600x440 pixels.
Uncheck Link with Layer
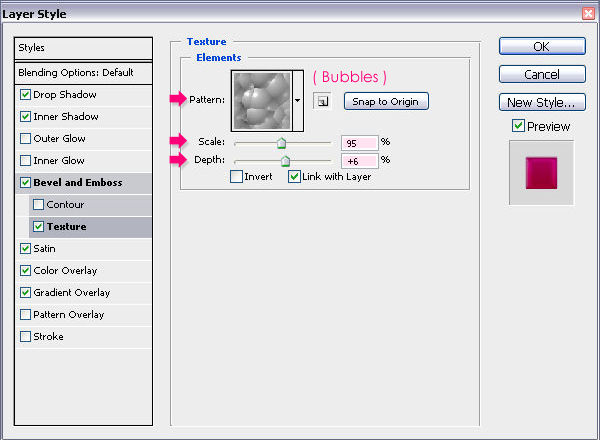tap(294, 176)
